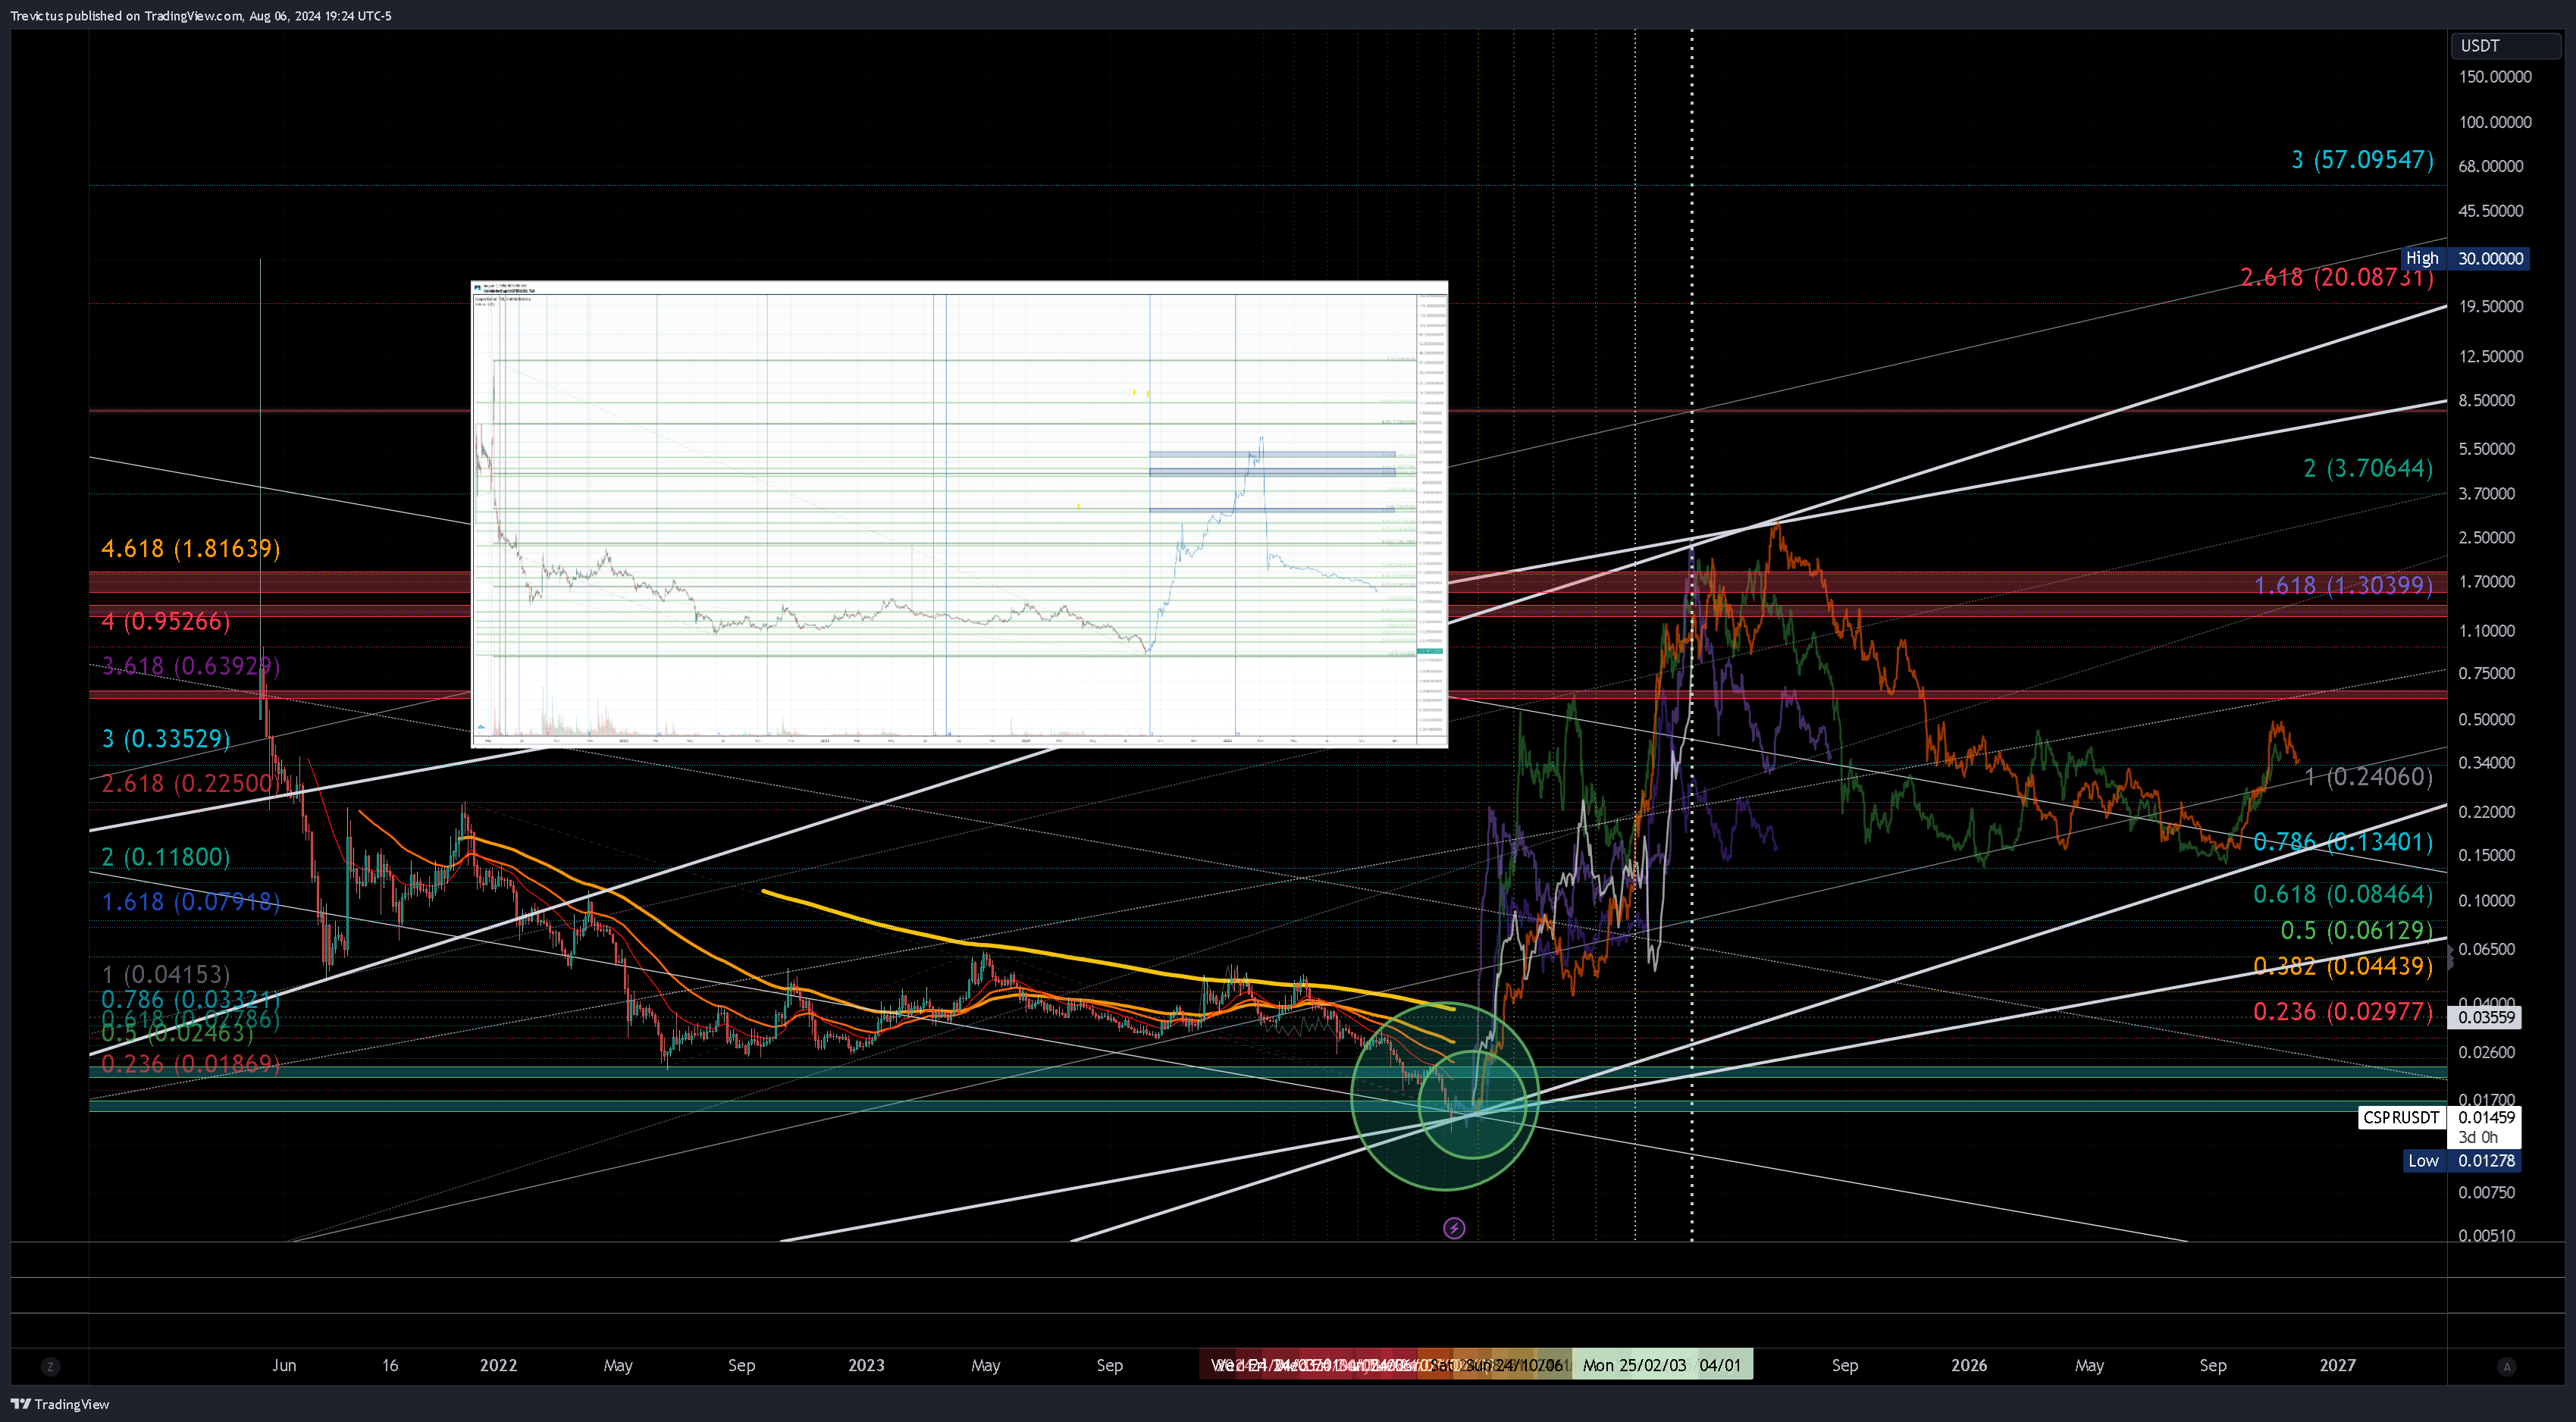Click the 100.00000 price axis value
The width and height of the screenshot is (2576, 1422).
[x=2495, y=122]
